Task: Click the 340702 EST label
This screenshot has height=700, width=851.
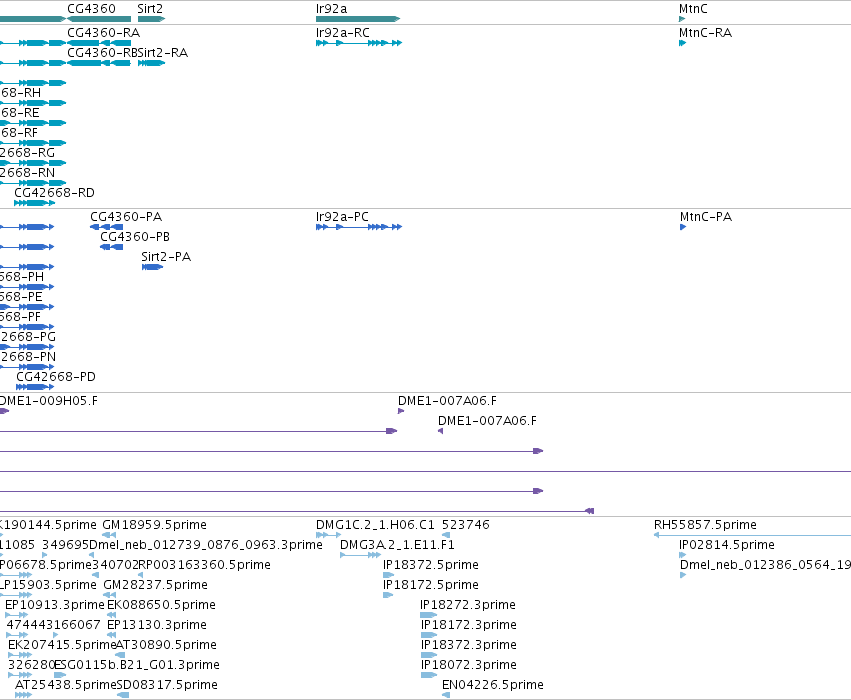Action: point(115,565)
